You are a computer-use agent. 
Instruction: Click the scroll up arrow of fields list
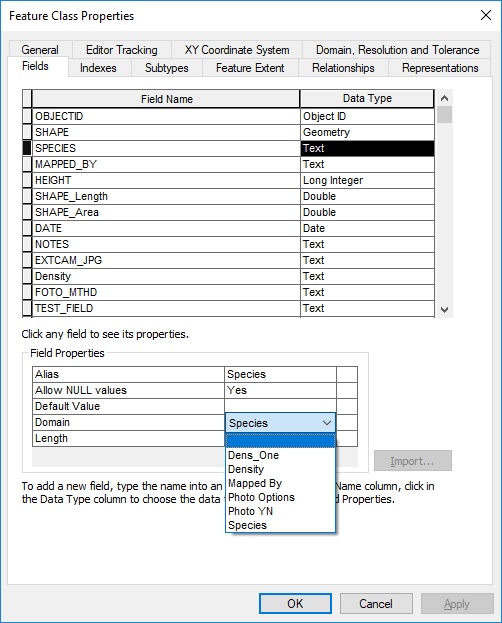tap(444, 98)
